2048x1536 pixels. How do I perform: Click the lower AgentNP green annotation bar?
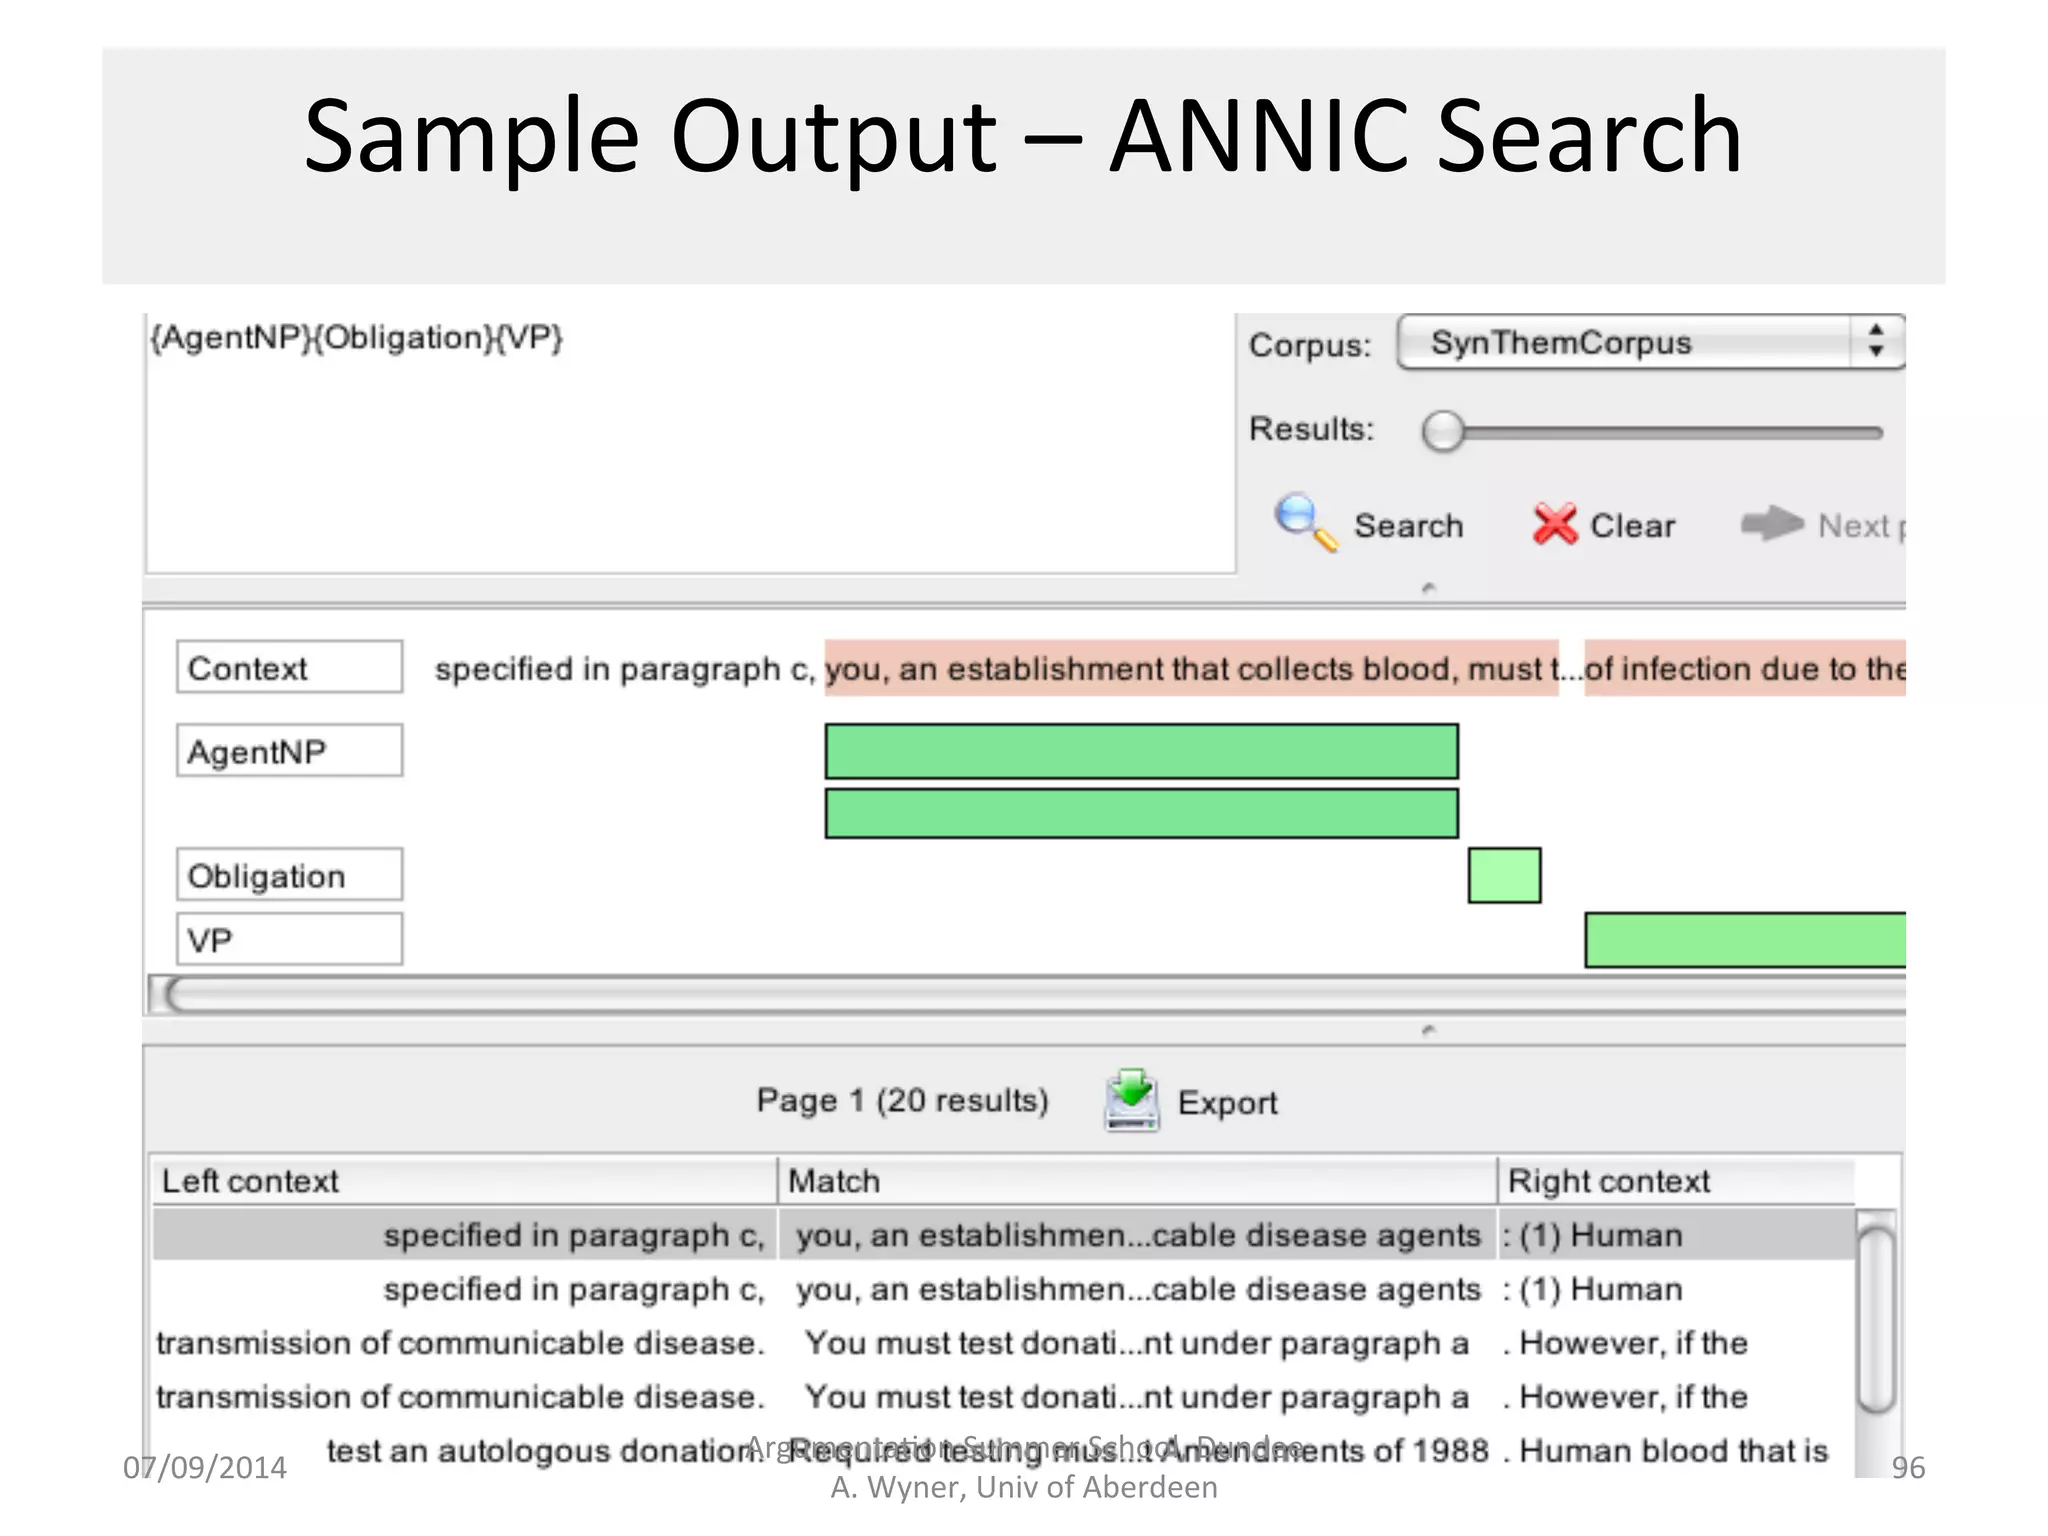(1141, 813)
